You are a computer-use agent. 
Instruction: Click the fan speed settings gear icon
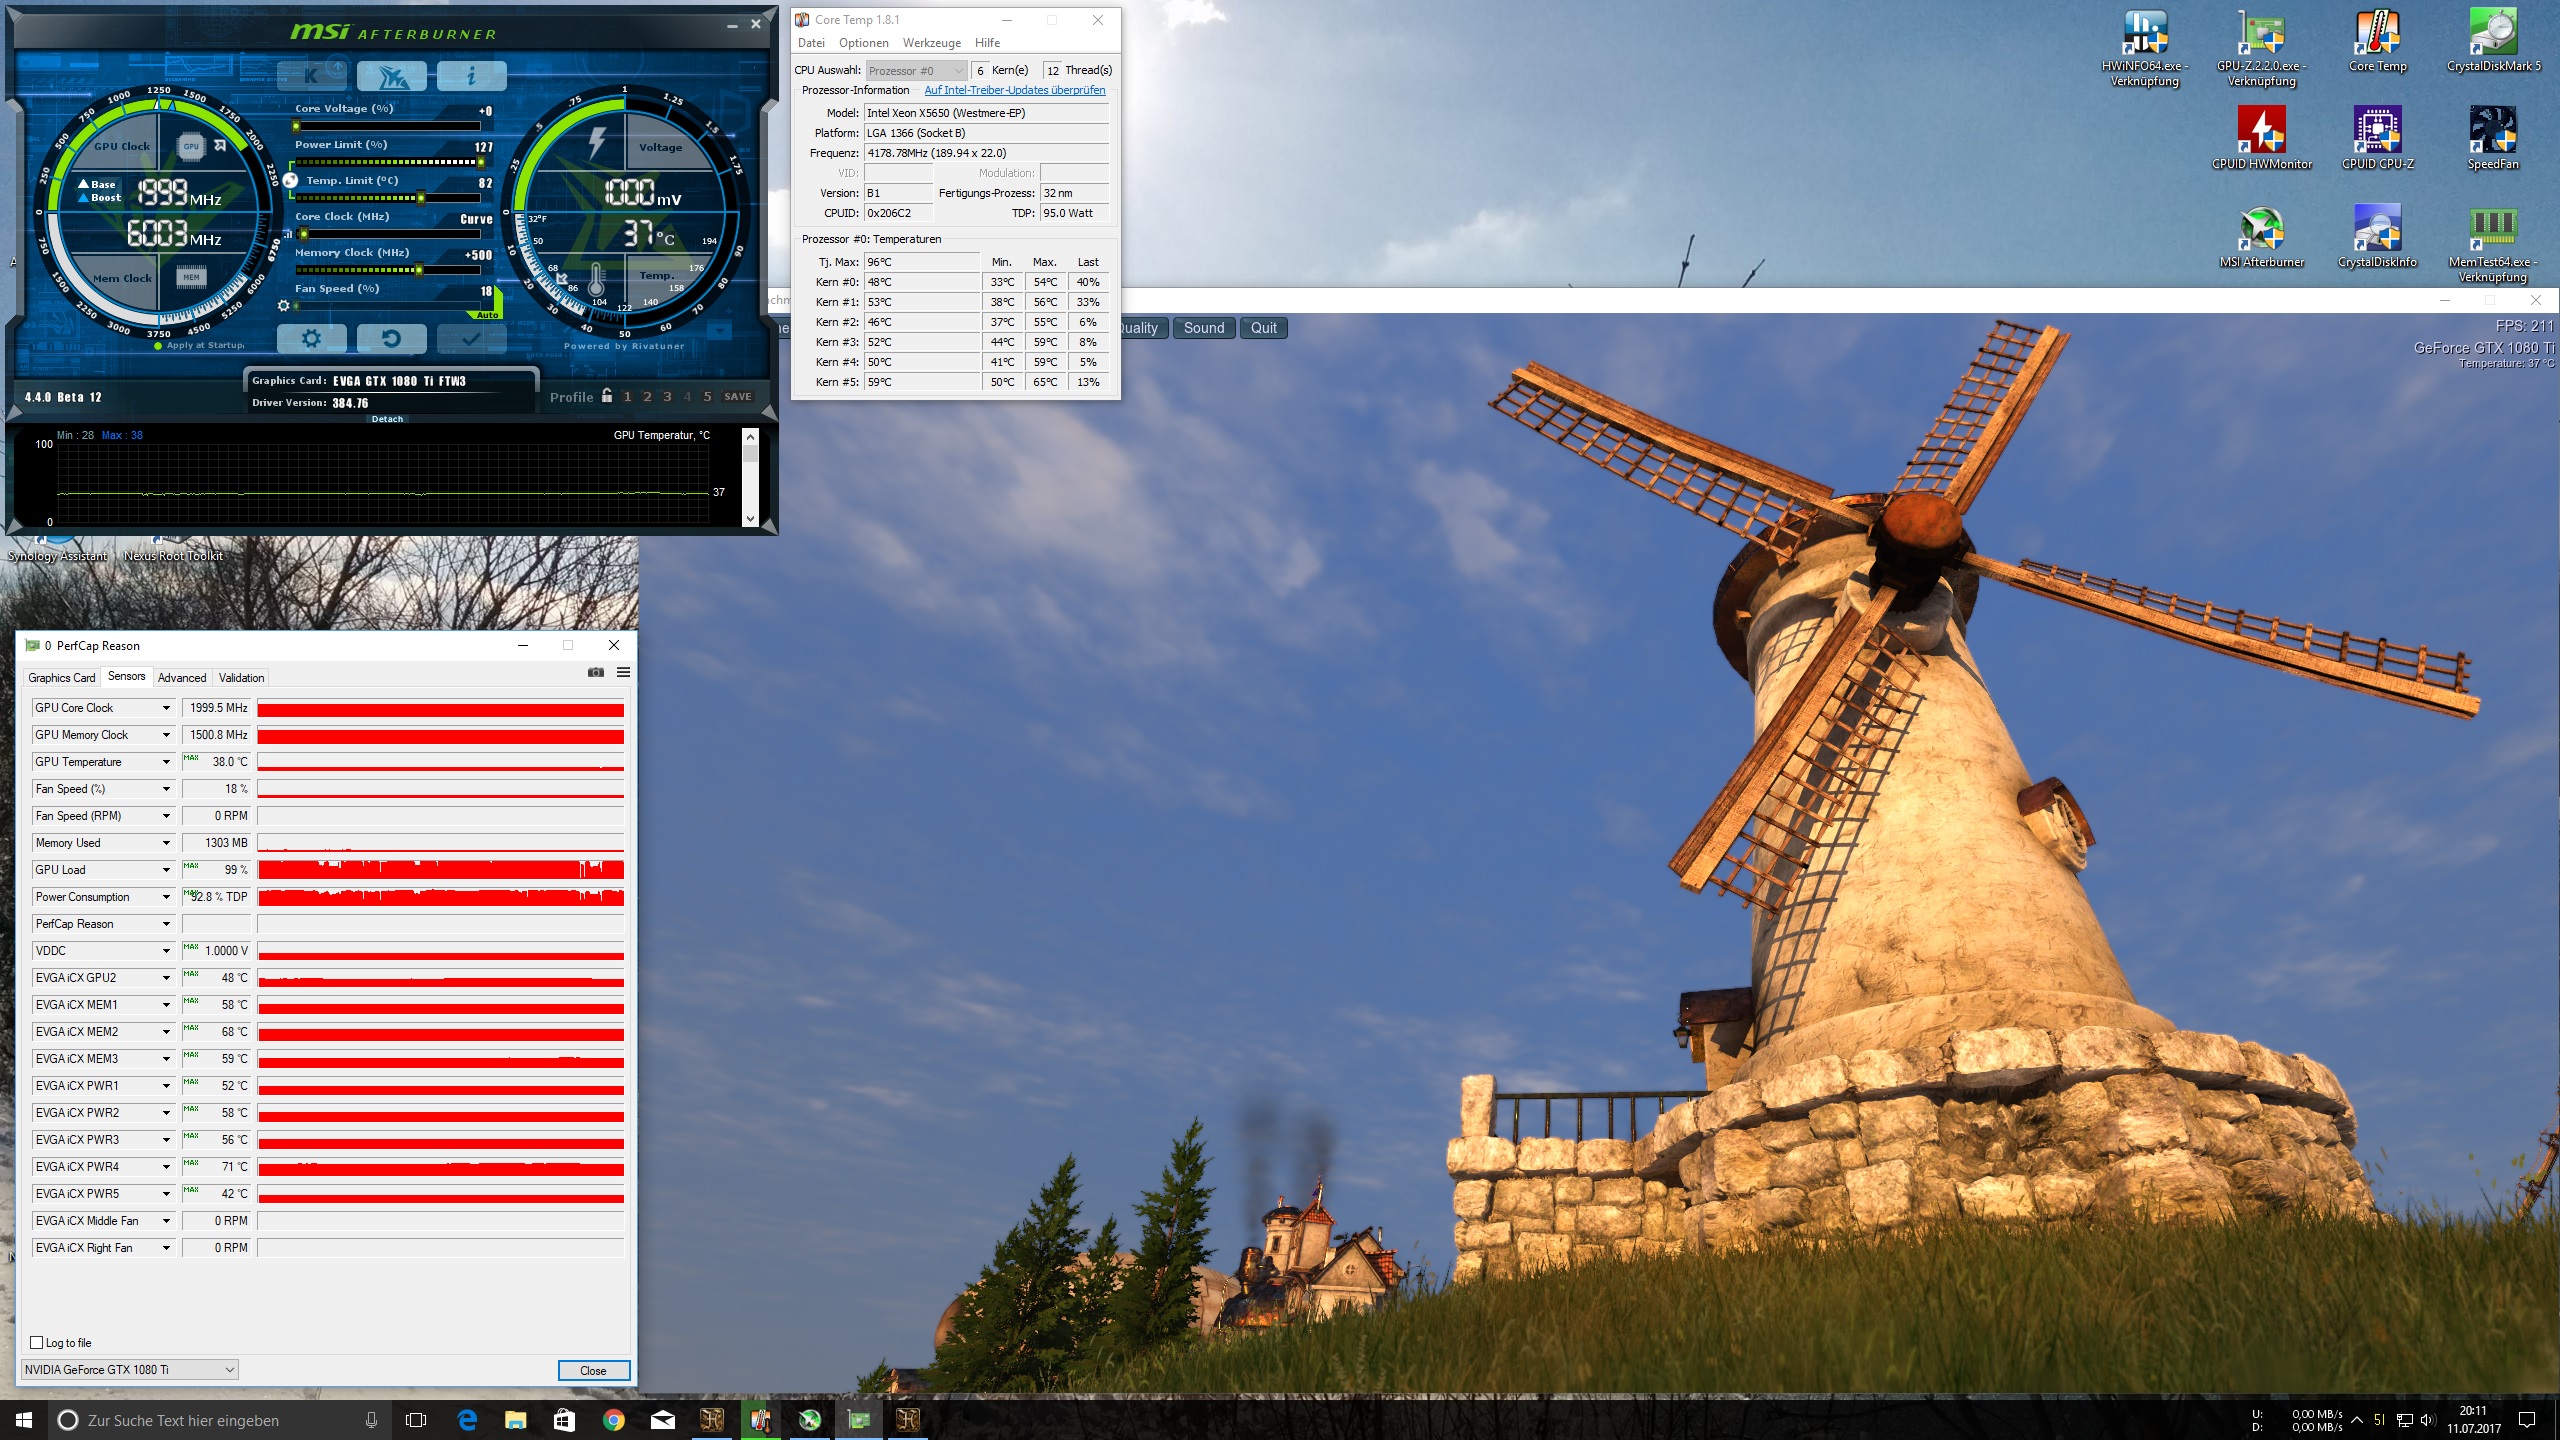tap(283, 306)
